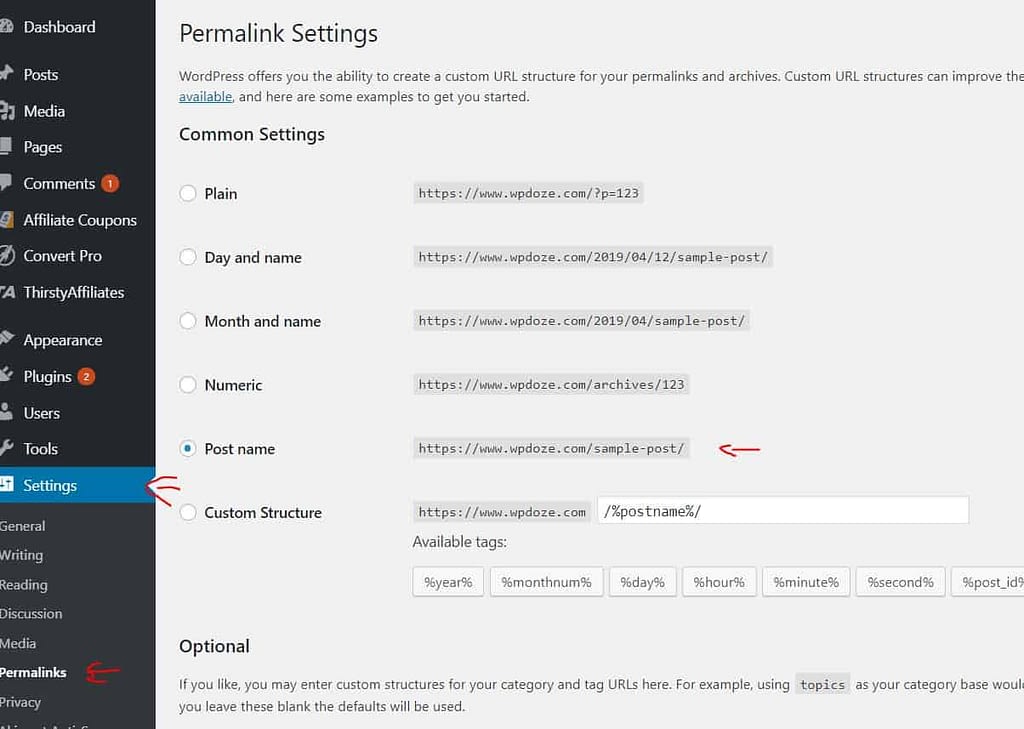Image resolution: width=1024 pixels, height=729 pixels.
Task: Click the Appearance paintbrush icon
Action: pos(7,338)
